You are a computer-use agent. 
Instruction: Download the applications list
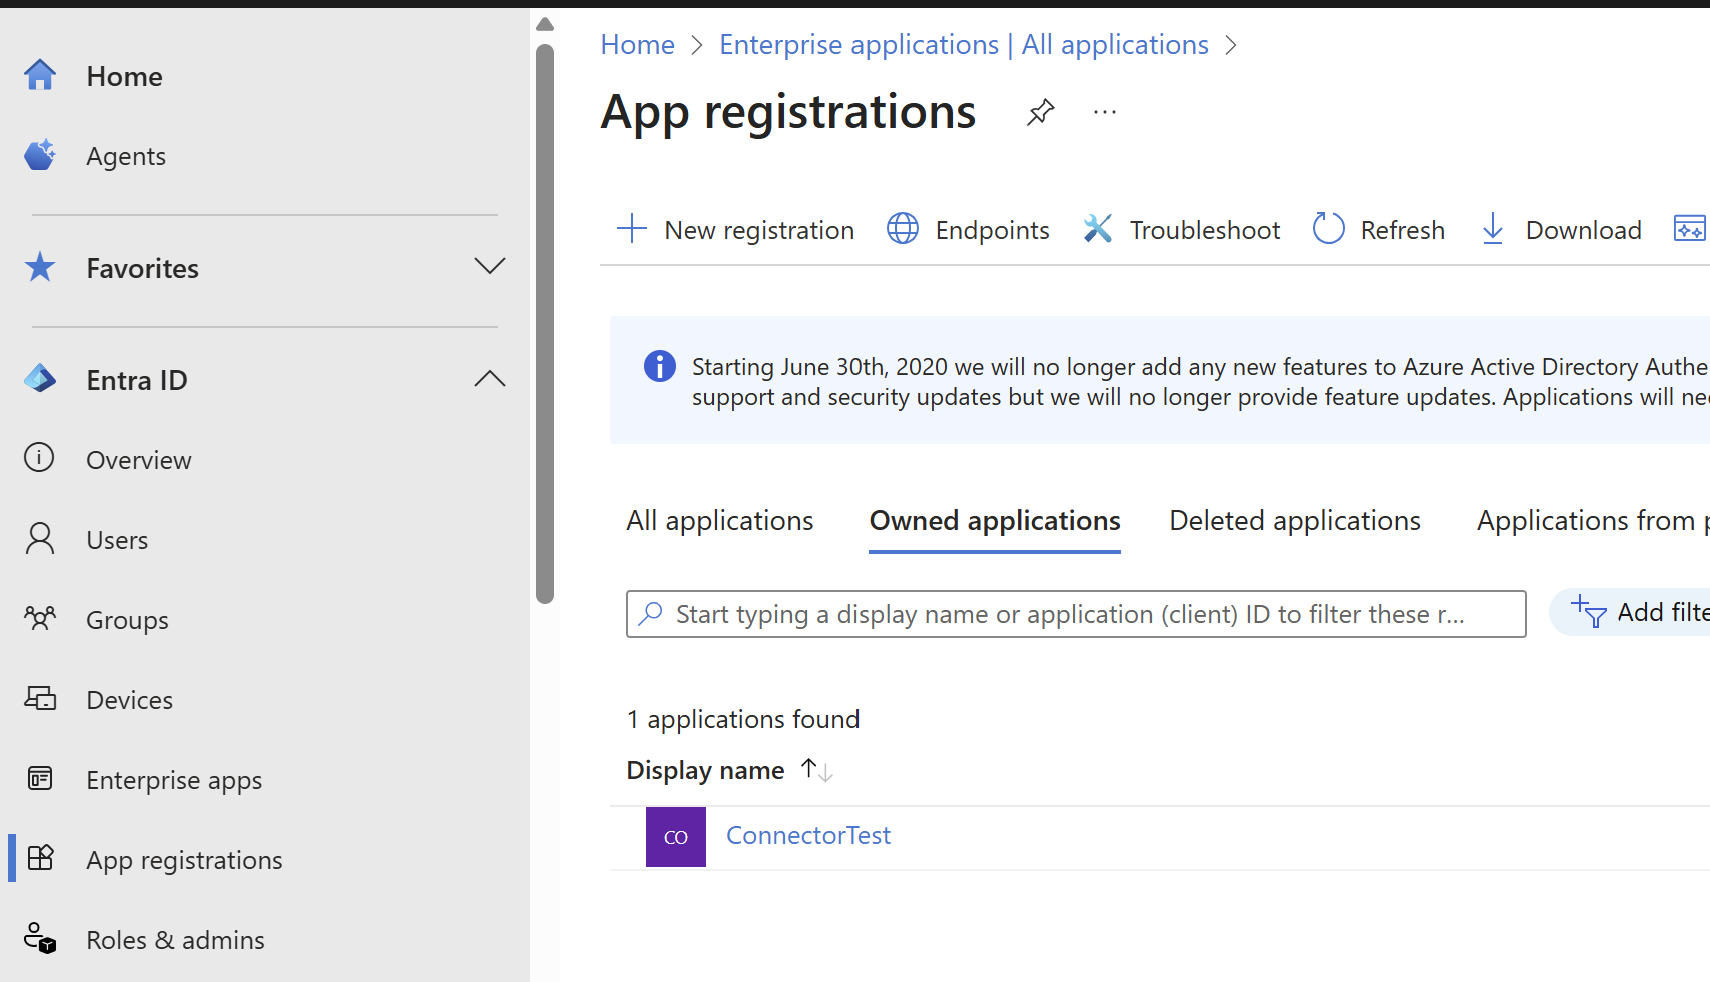coord(1560,229)
